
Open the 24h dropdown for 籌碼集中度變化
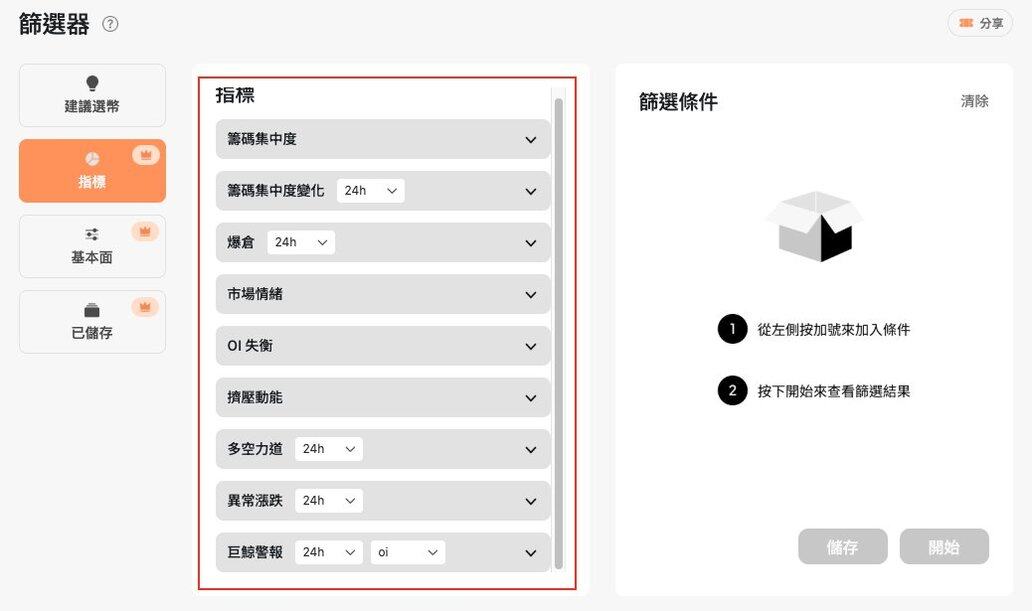click(370, 191)
